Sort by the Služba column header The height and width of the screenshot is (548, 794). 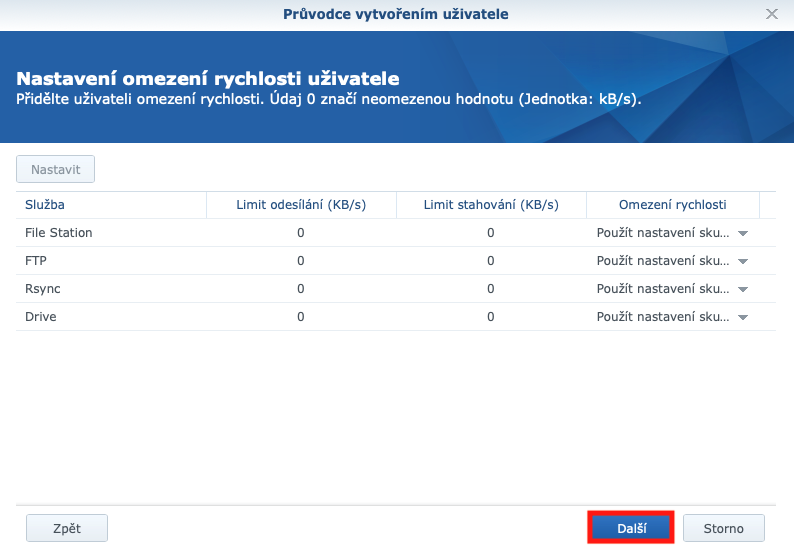tap(110, 205)
